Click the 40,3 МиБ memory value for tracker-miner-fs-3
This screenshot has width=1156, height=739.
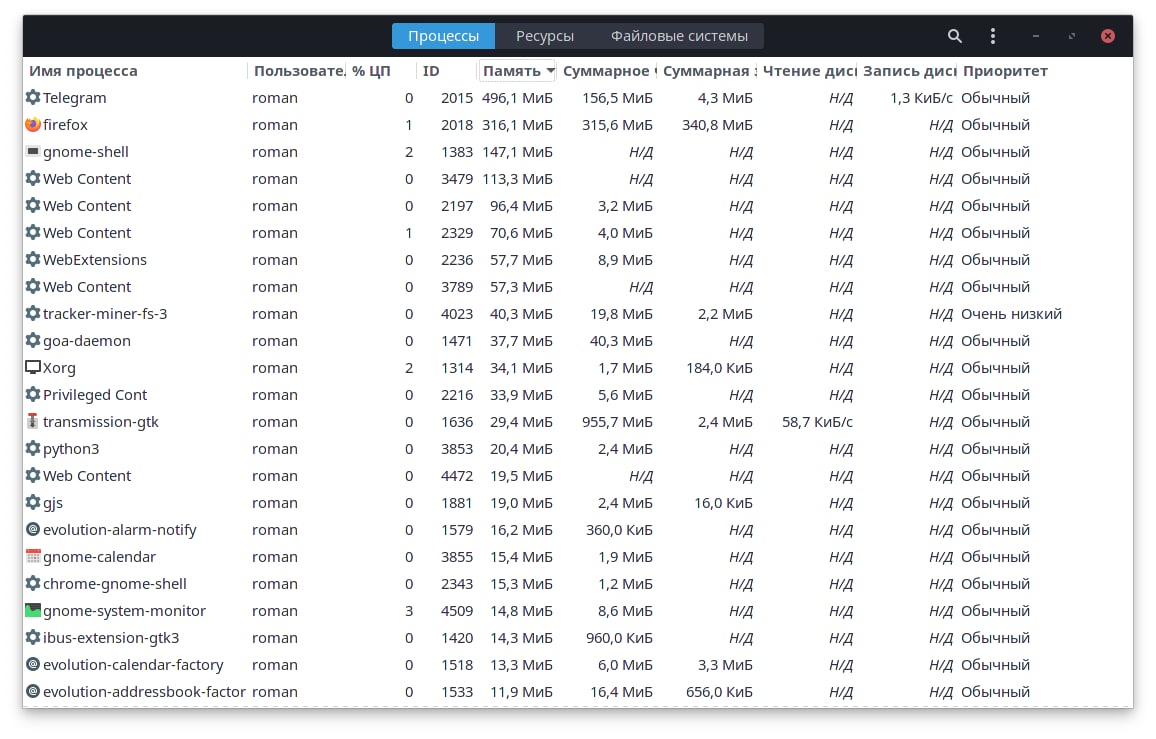pos(521,313)
